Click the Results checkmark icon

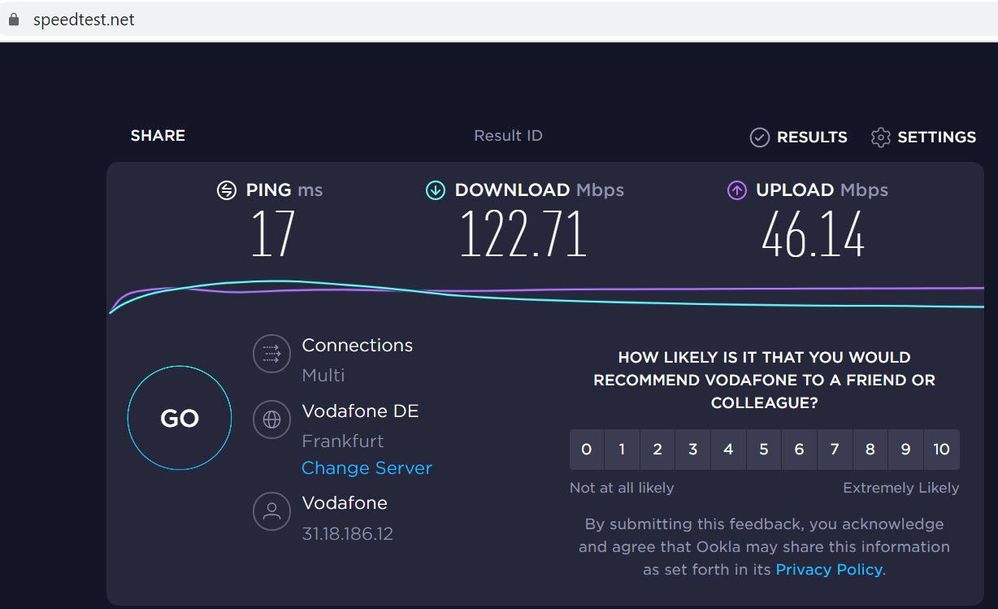tap(759, 137)
